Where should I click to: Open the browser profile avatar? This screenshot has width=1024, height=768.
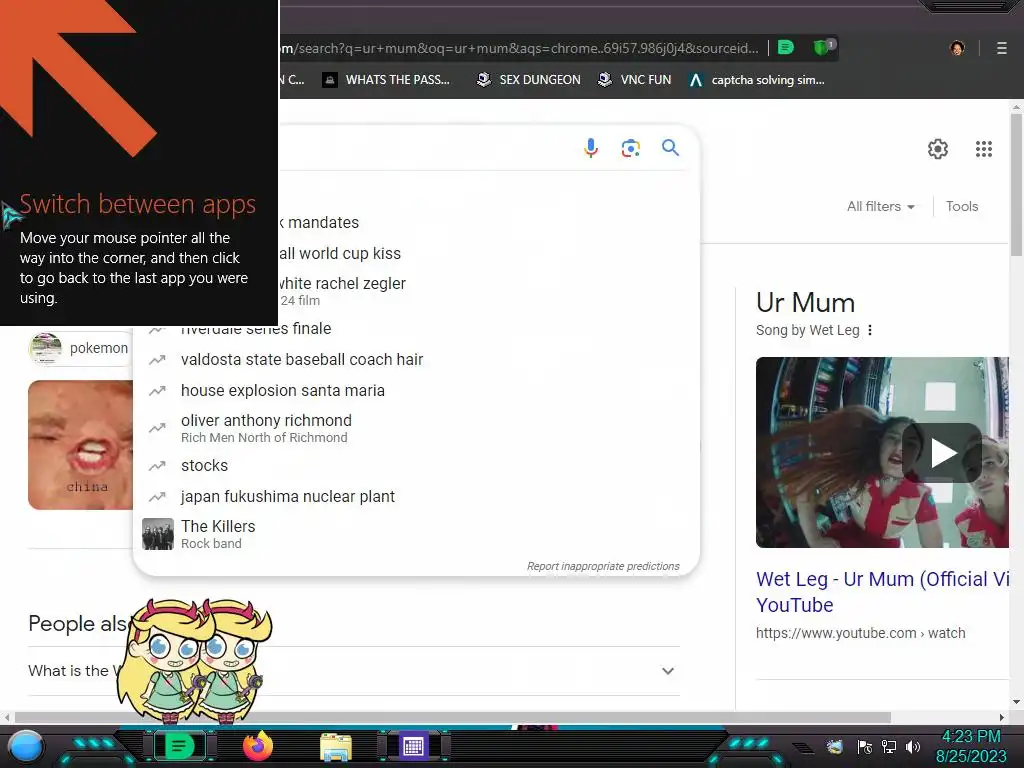(x=957, y=48)
